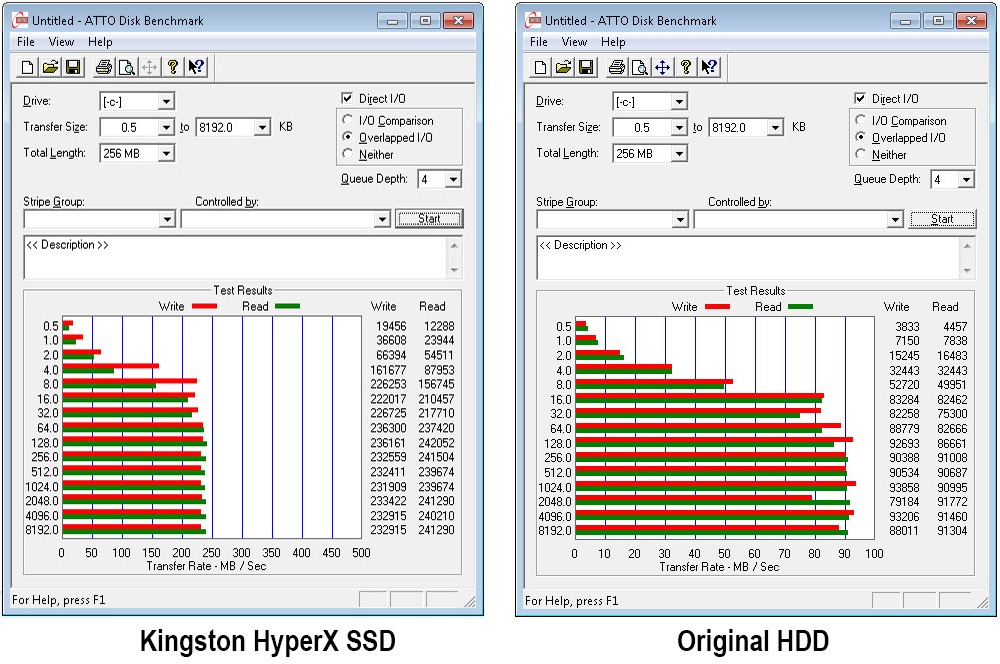Open File menu in Kingston SSD window

click(26, 42)
